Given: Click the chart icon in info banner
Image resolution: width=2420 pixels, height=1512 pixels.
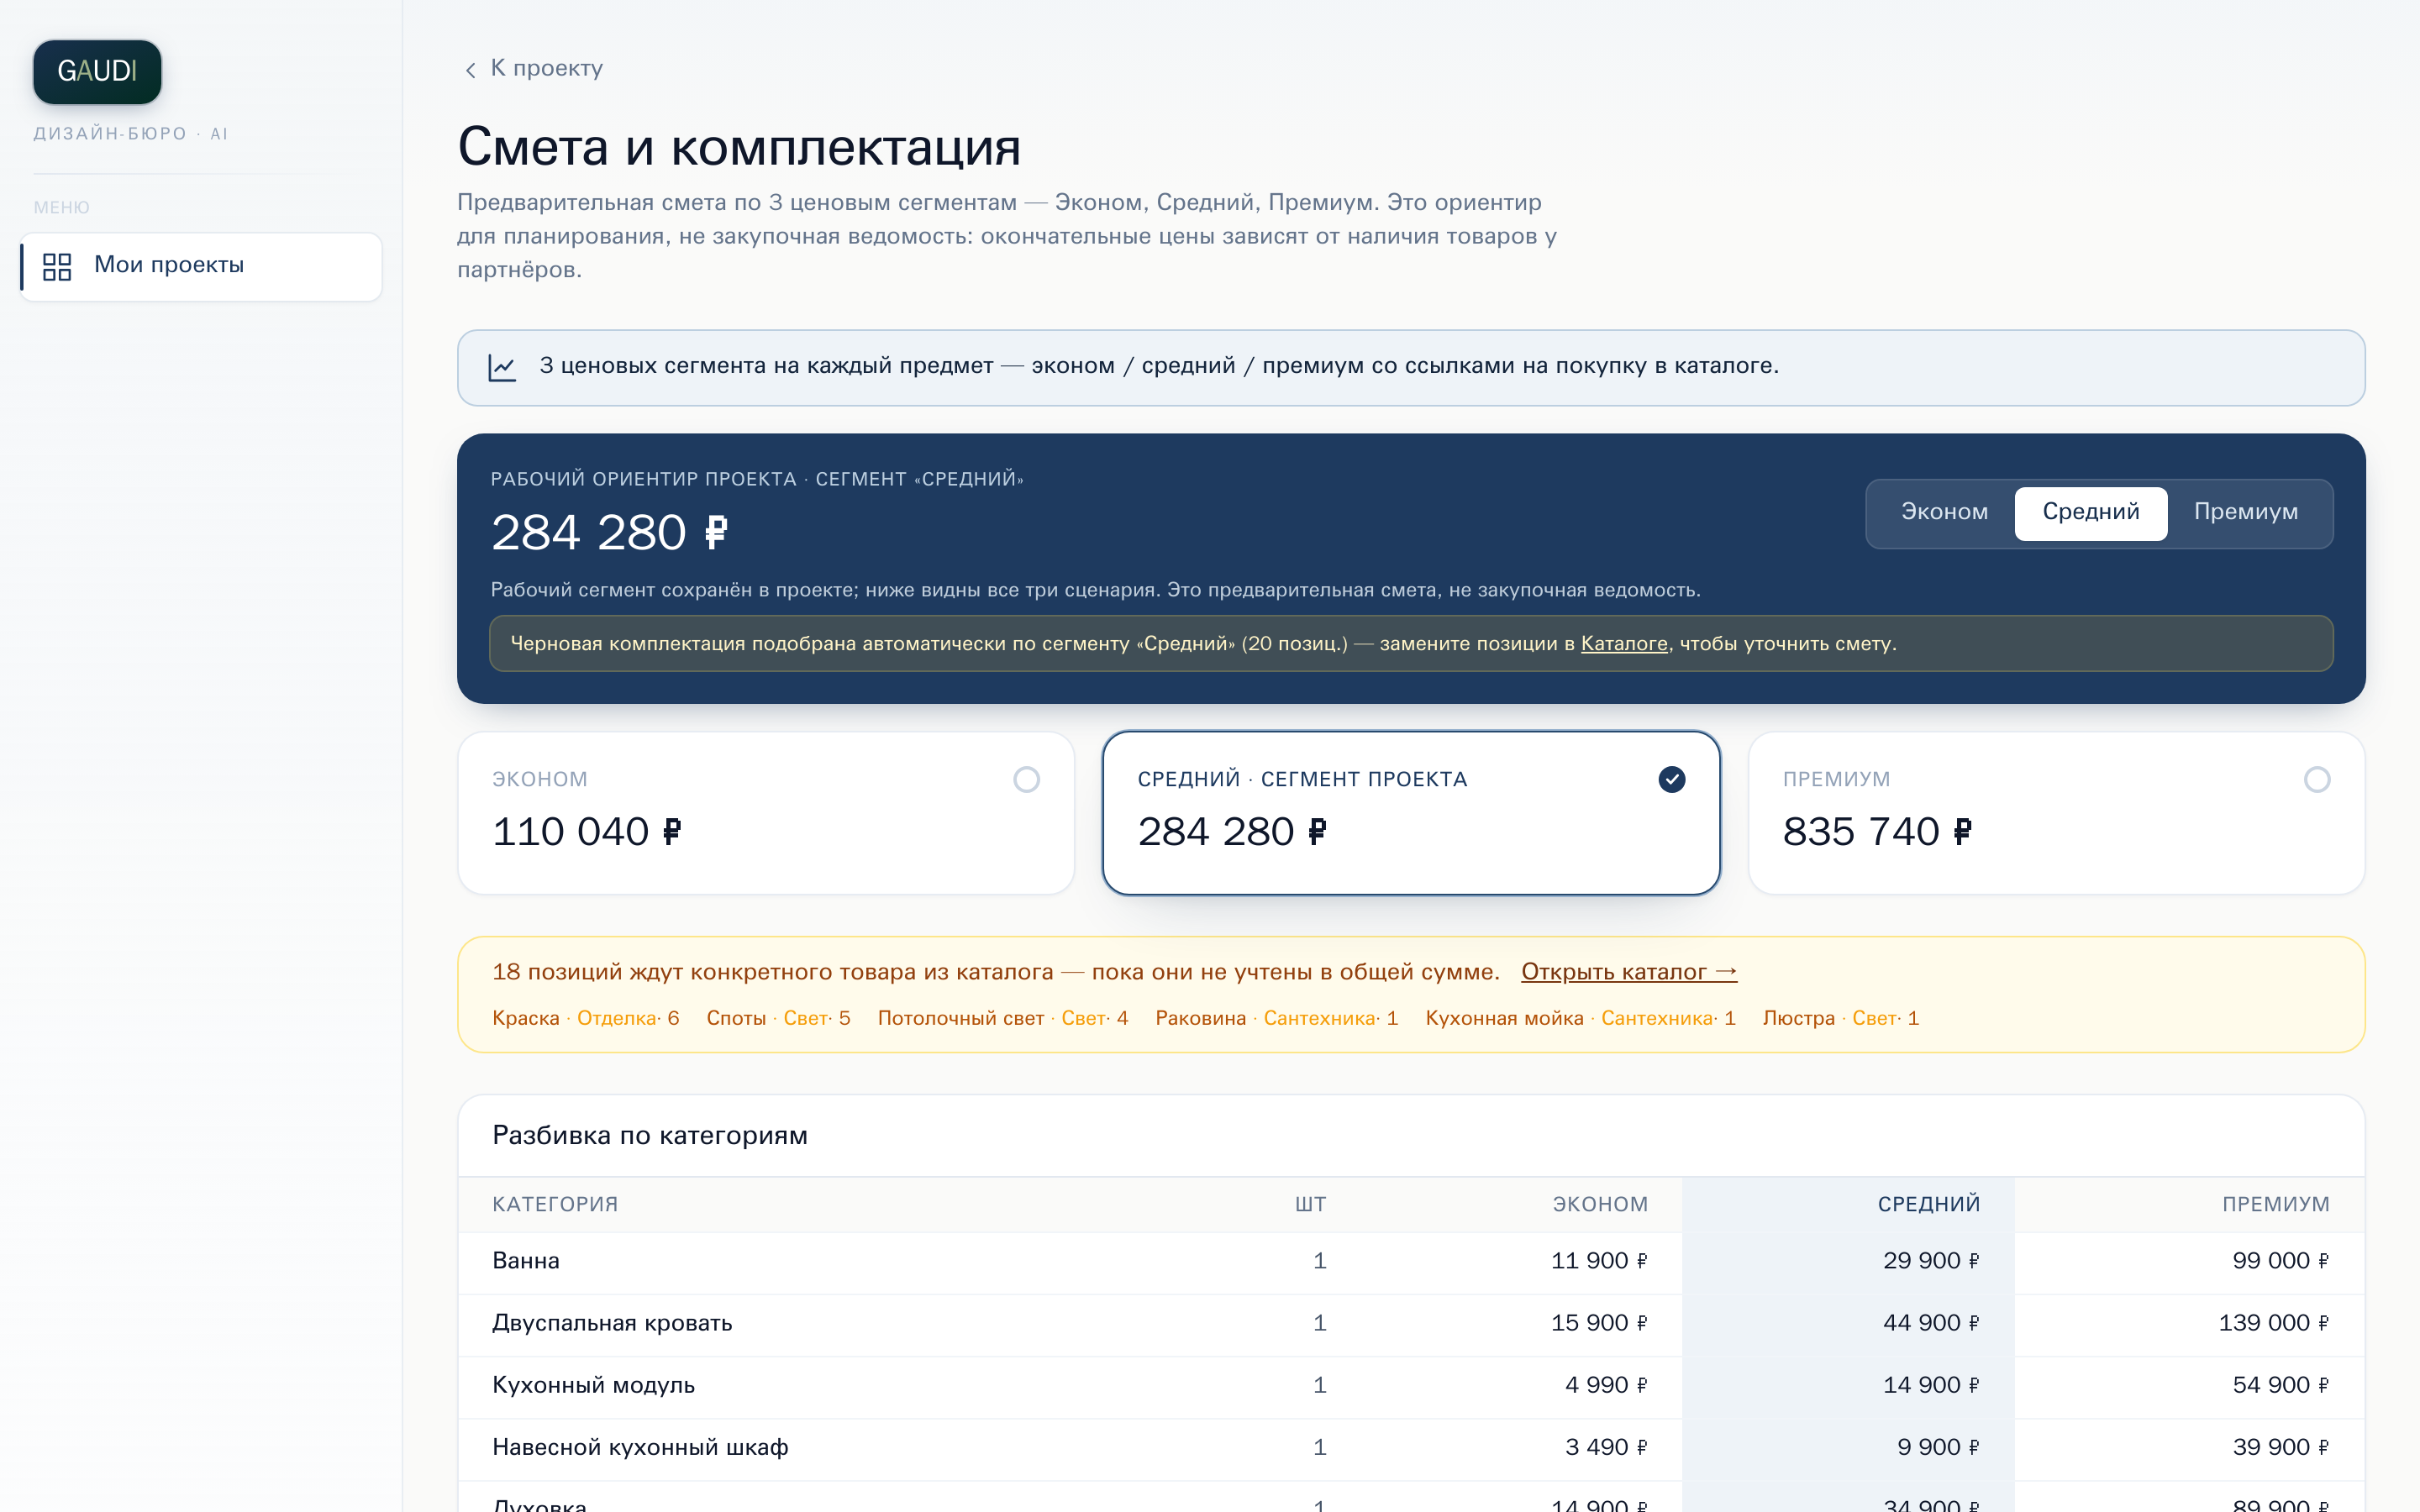Looking at the screenshot, I should click(x=502, y=367).
